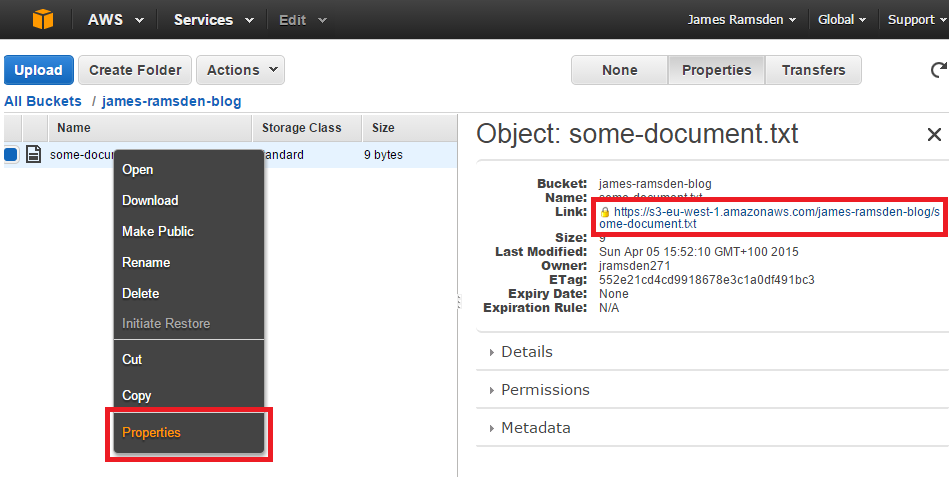Viewport: 949px width, 477px height.
Task: Click the Create Folder button
Action: pos(135,70)
